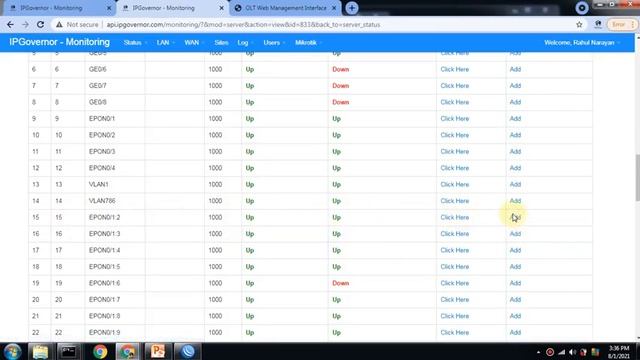Click the Error profile button
The height and width of the screenshot is (360, 640).
pos(622,24)
